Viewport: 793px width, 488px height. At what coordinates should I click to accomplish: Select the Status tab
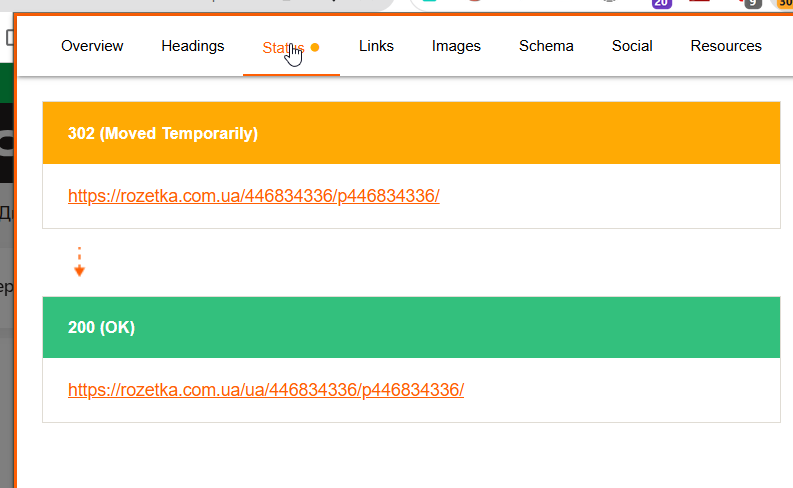[x=291, y=48]
